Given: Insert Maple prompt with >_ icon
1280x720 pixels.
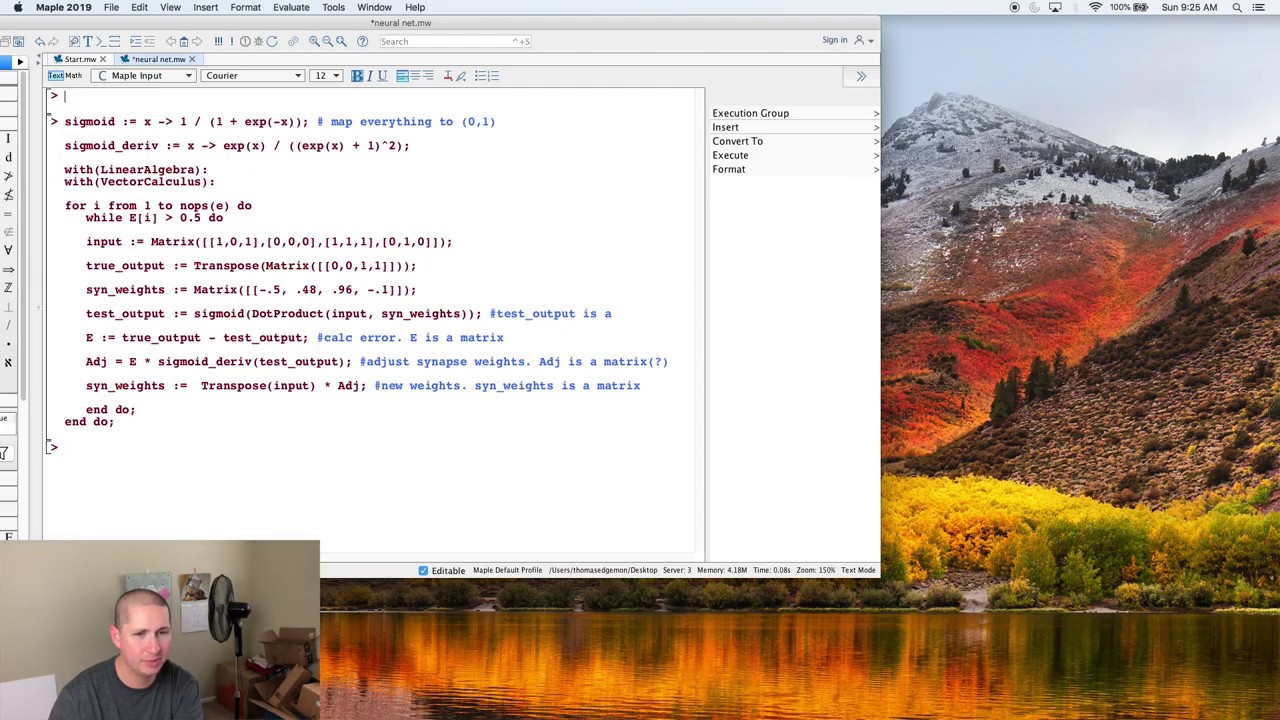Looking at the screenshot, I should [101, 41].
